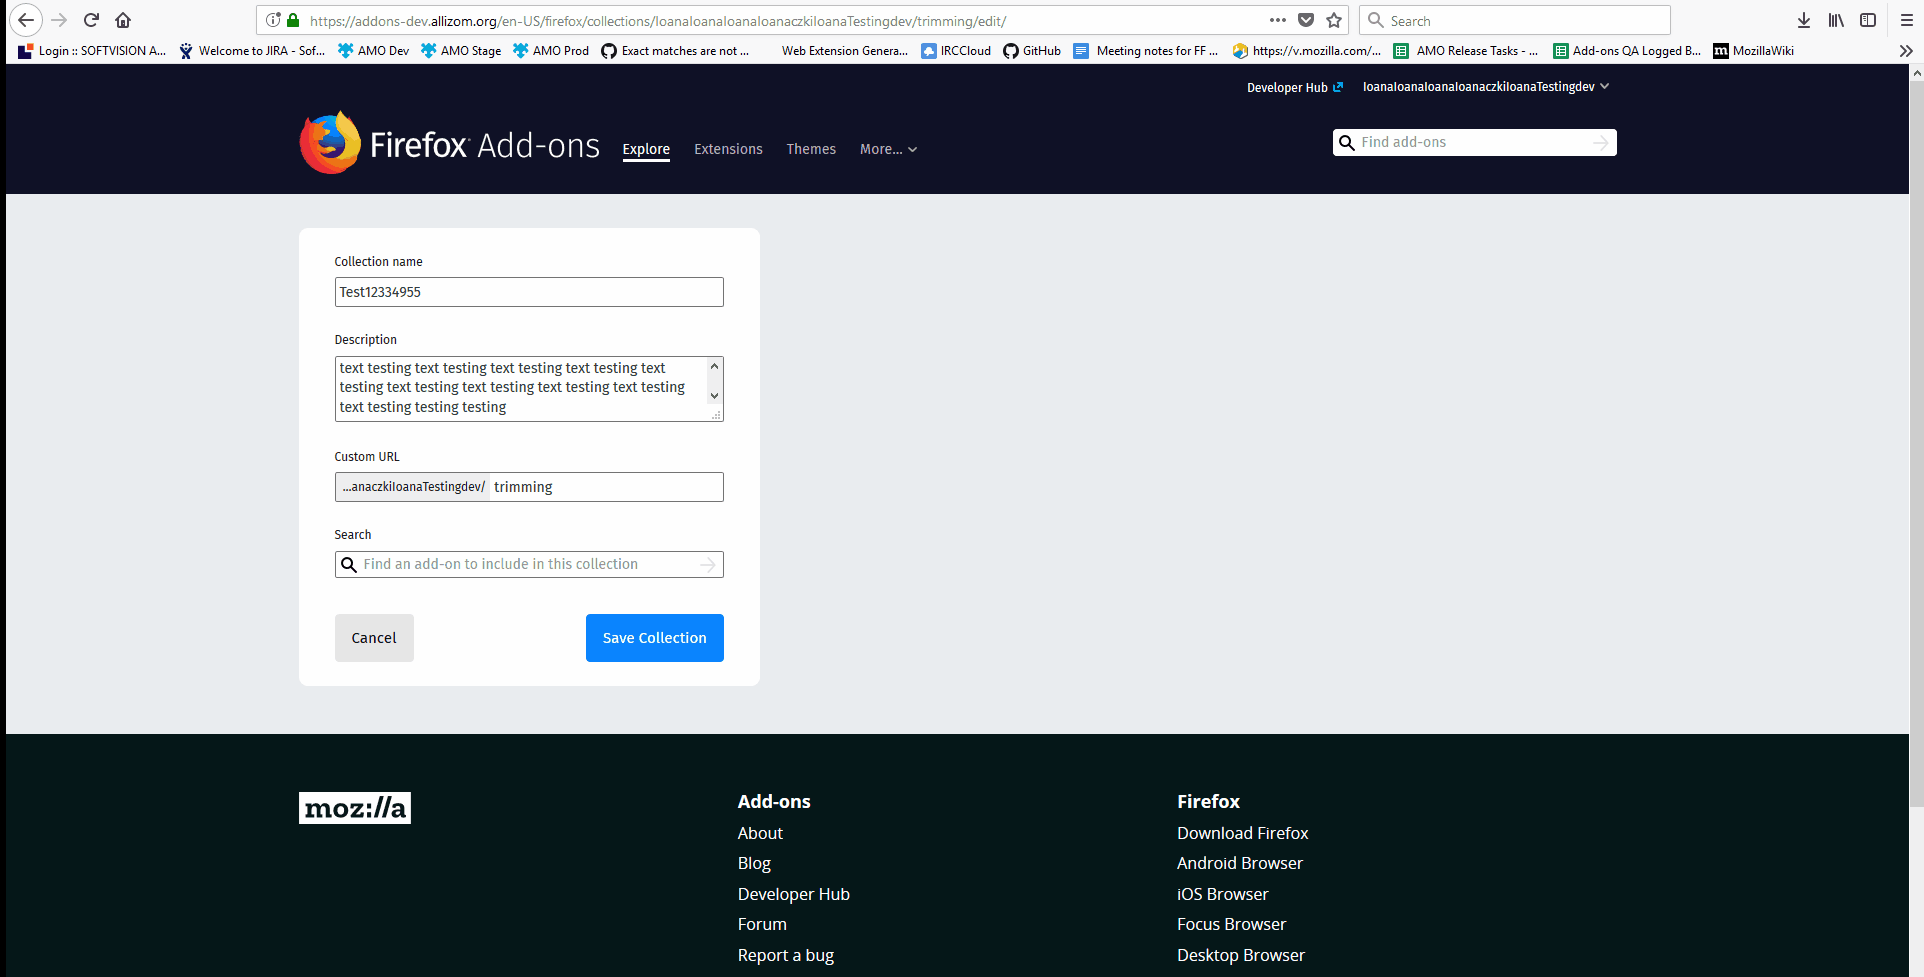This screenshot has height=977, width=1924.
Task: Go back using browser back arrow
Action: click(x=26, y=20)
